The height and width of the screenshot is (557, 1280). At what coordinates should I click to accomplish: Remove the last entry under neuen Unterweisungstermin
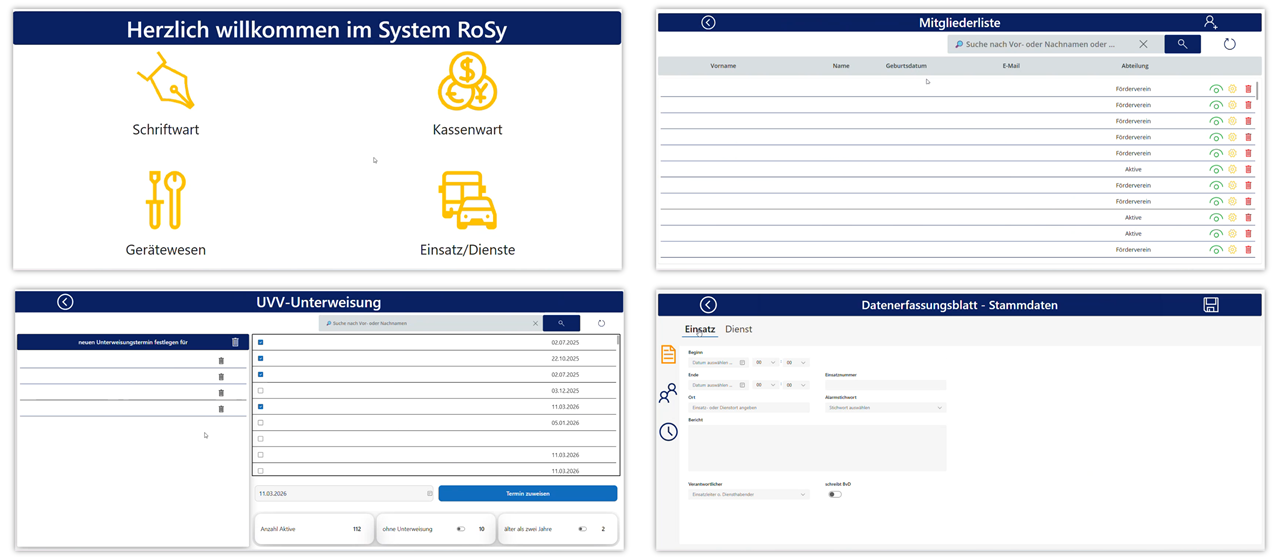(221, 409)
